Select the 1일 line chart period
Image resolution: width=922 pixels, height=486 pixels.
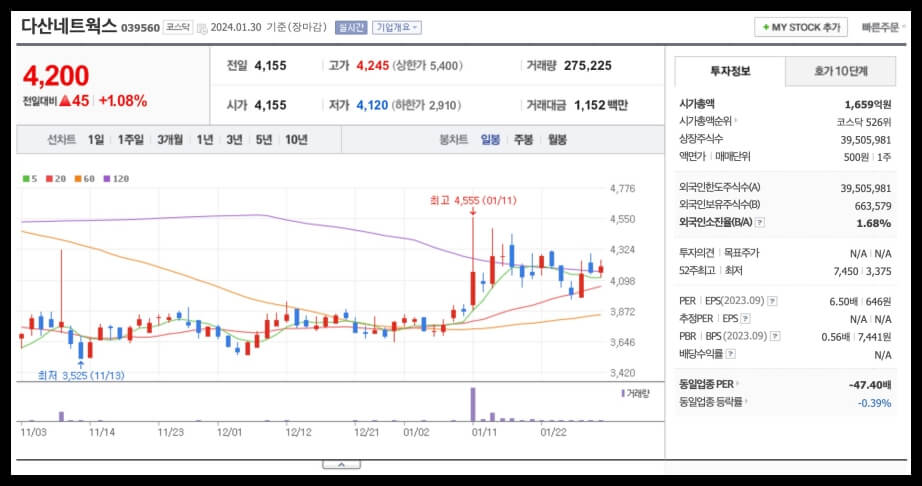pos(96,140)
